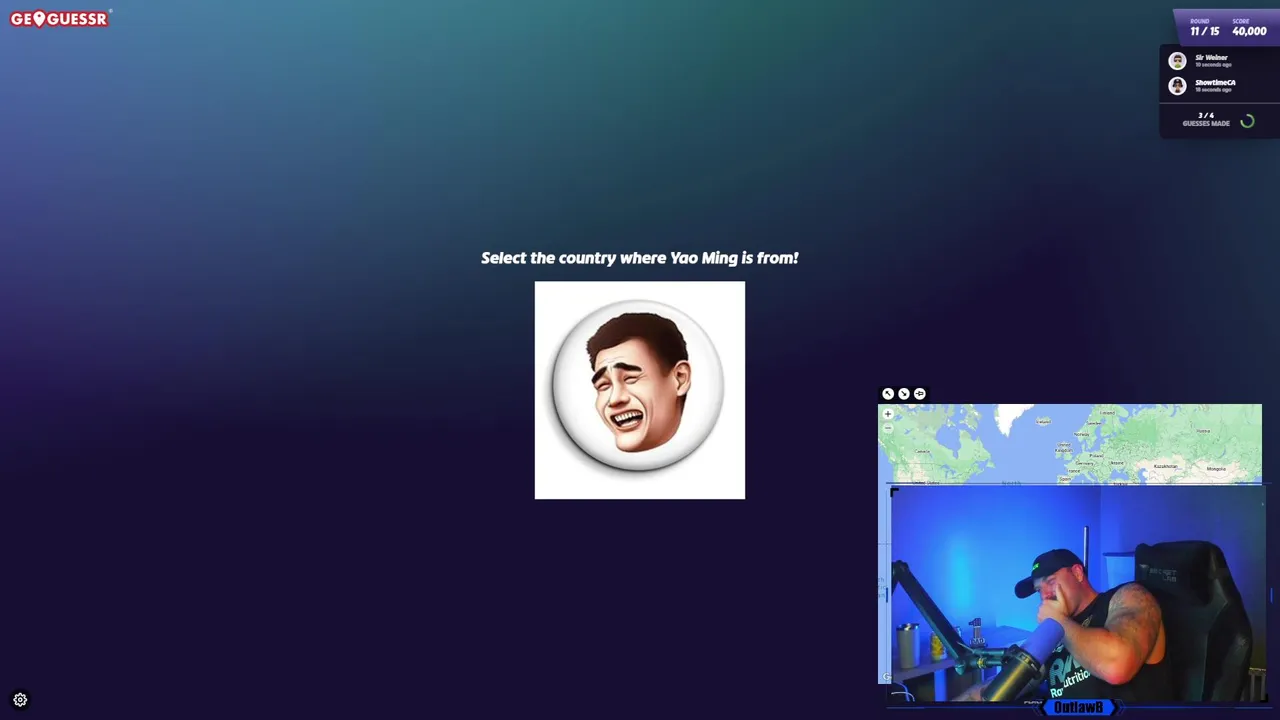Image resolution: width=1280 pixels, height=720 pixels.
Task: Click Kazakhstan on the guess map
Action: click(x=1166, y=466)
